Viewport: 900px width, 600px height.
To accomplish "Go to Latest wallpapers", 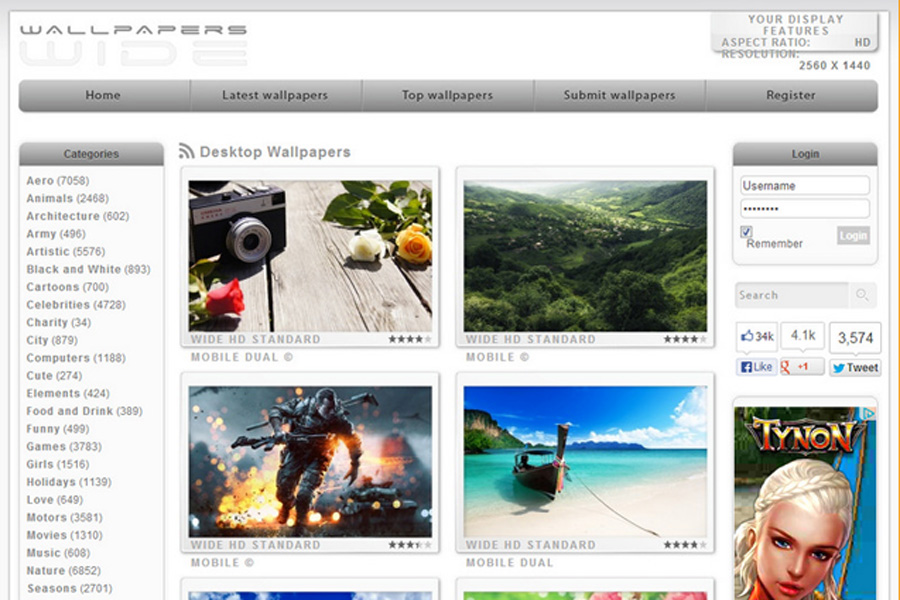I will (x=275, y=95).
